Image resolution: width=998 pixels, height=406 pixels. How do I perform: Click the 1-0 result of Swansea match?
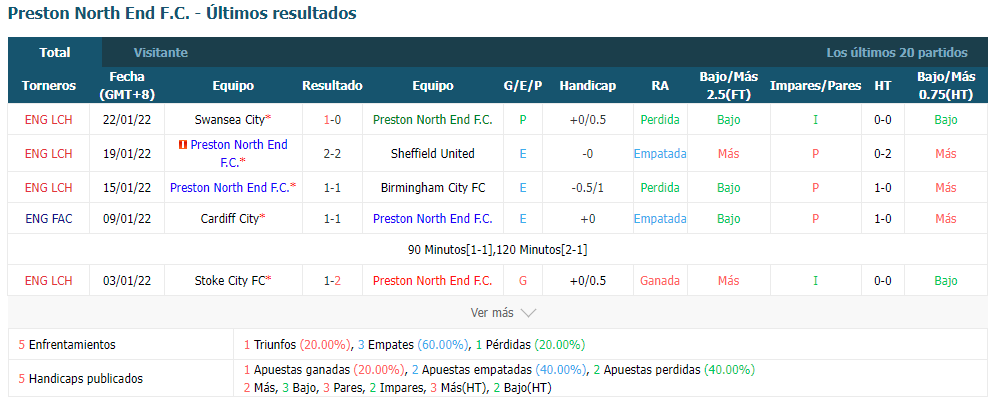point(332,120)
